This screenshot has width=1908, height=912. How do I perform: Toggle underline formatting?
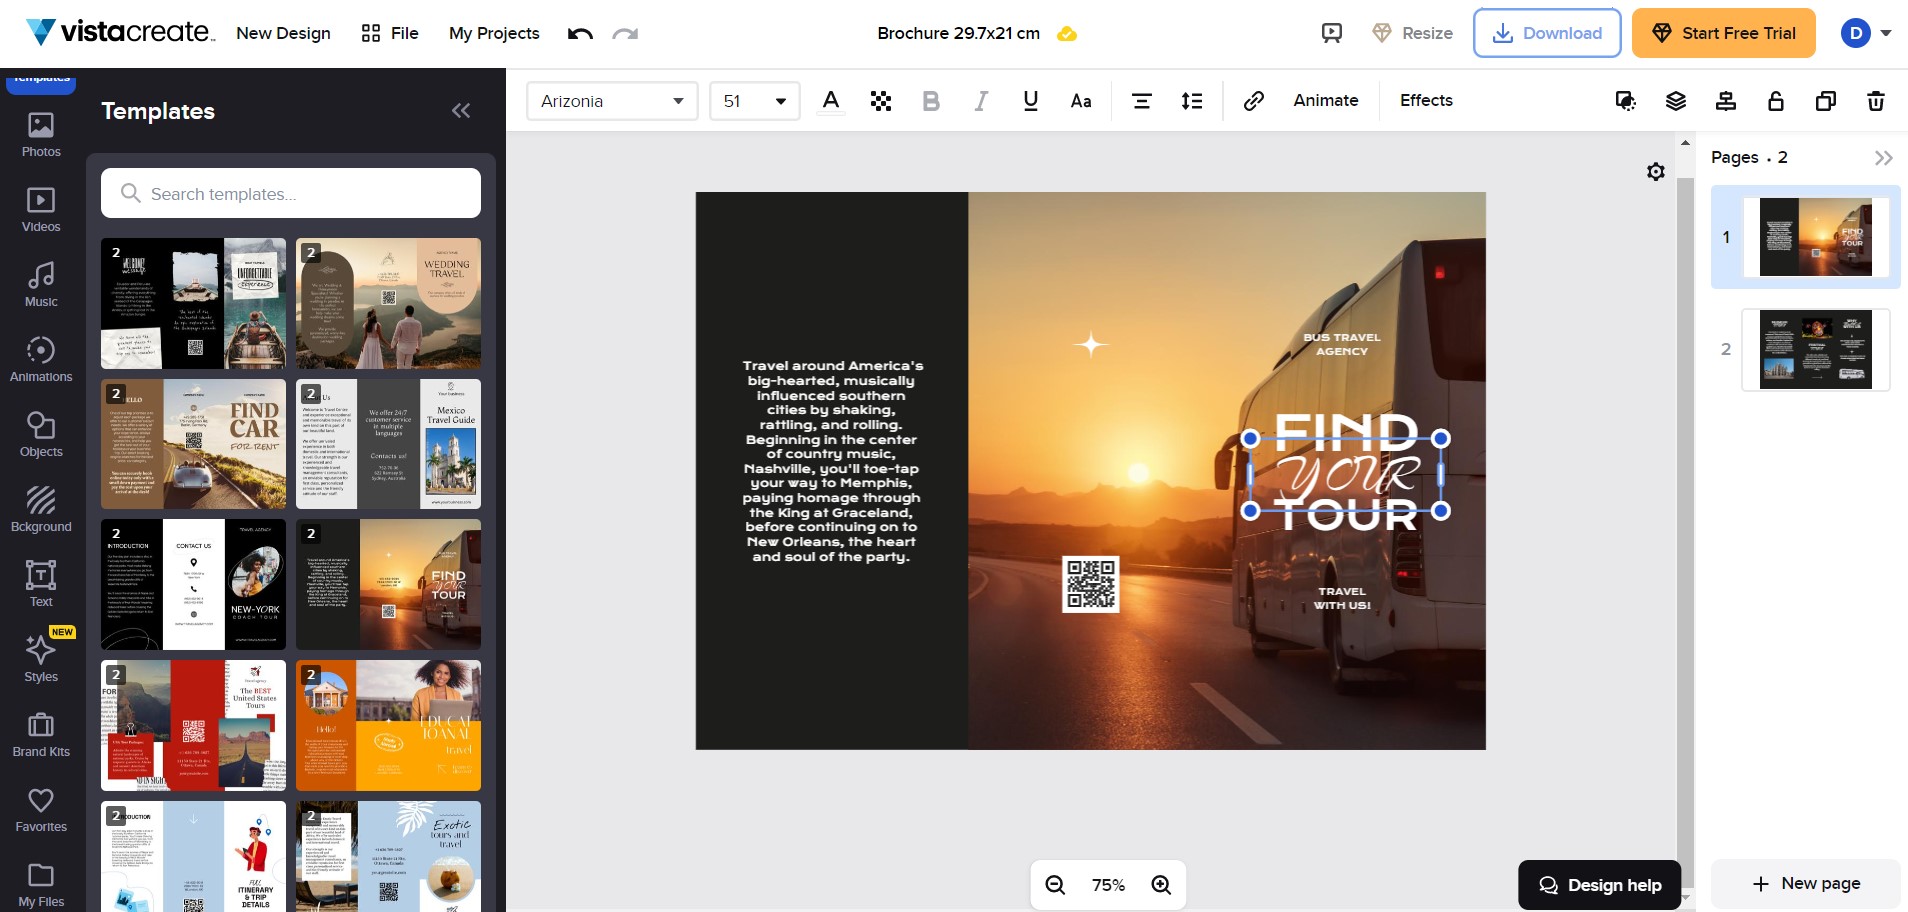coord(1031,101)
